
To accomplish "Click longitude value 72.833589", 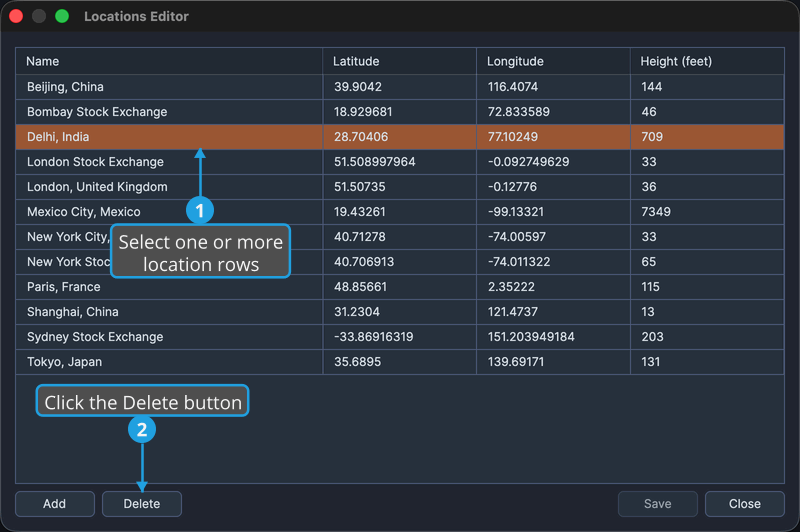I will (x=519, y=112).
